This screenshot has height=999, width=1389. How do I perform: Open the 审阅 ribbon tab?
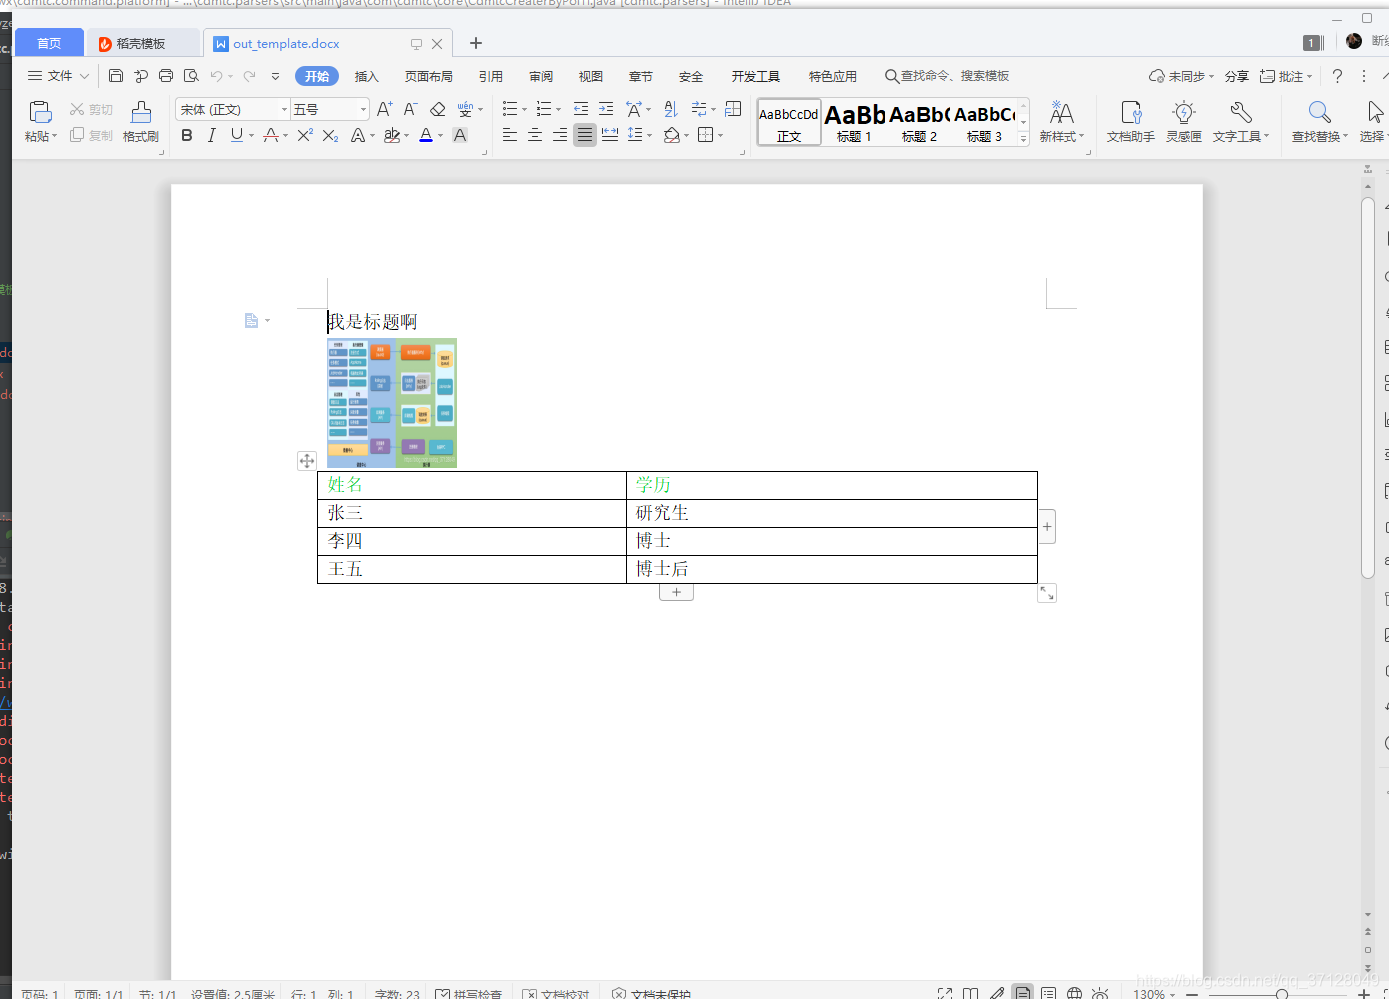coord(541,76)
